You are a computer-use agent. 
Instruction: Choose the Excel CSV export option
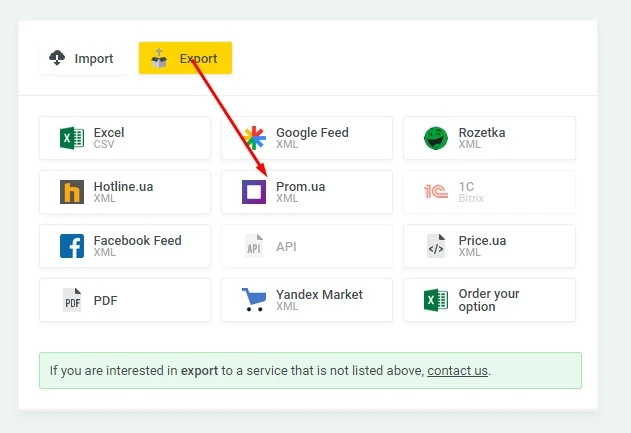pyautogui.click(x=125, y=138)
